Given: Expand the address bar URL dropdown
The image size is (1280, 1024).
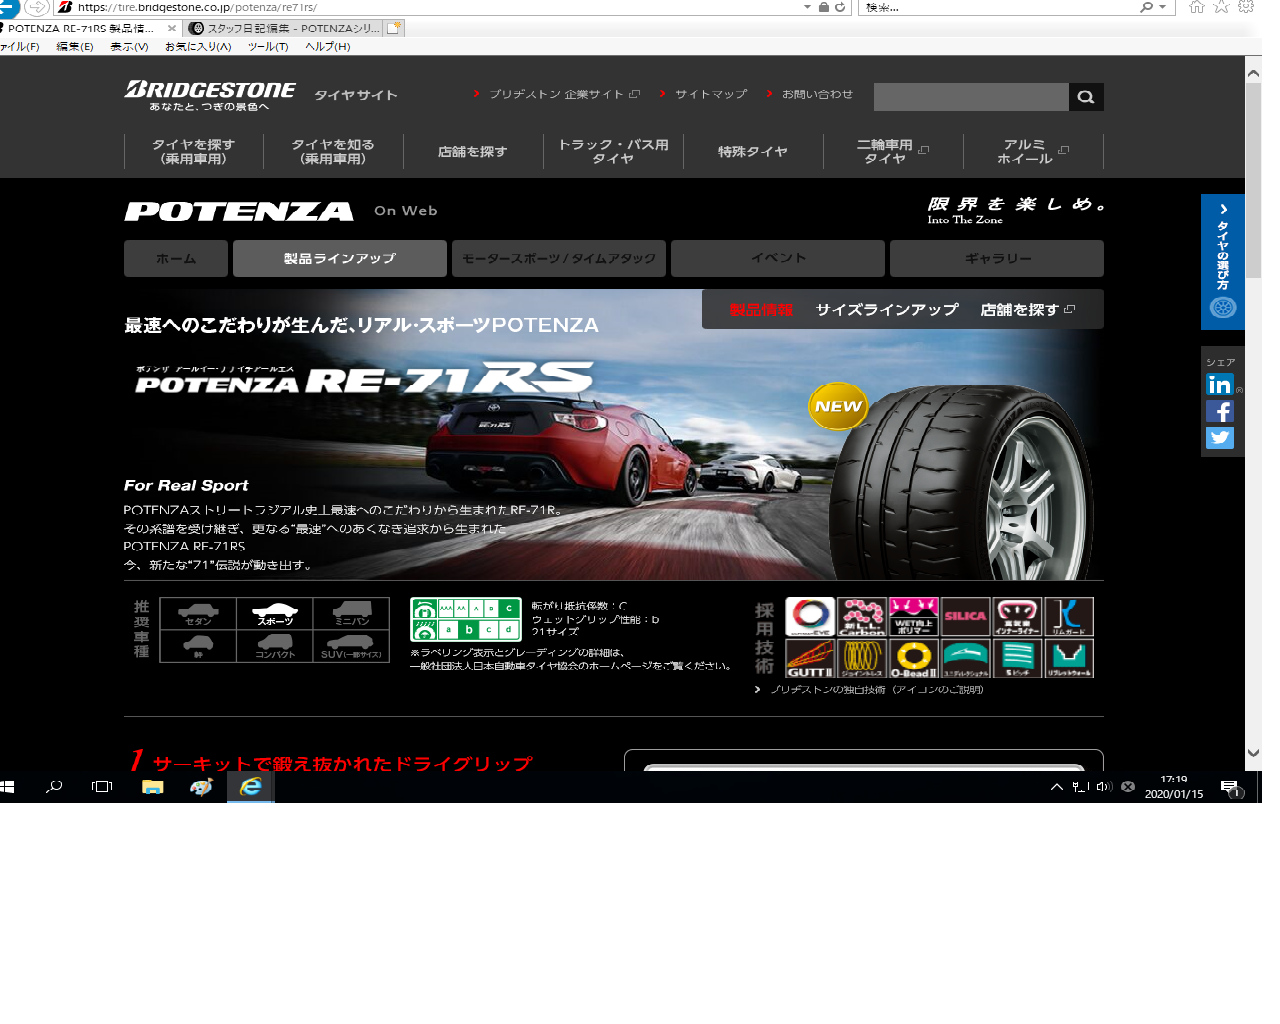Looking at the screenshot, I should click(807, 7).
